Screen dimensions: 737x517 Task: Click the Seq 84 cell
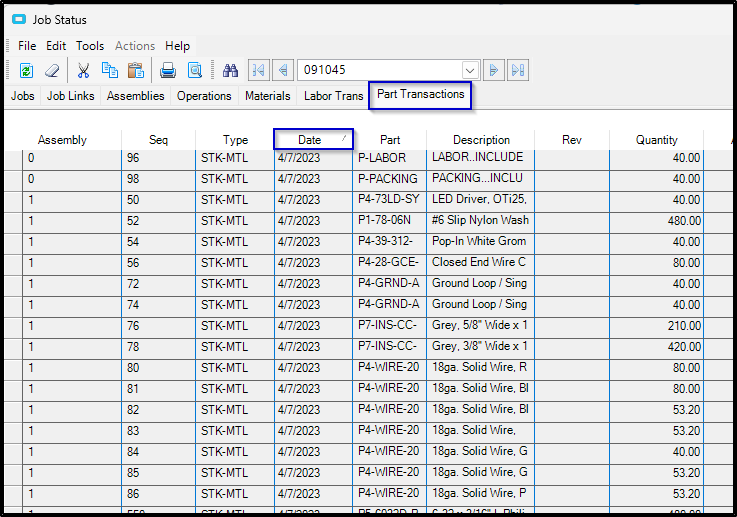tap(158, 452)
